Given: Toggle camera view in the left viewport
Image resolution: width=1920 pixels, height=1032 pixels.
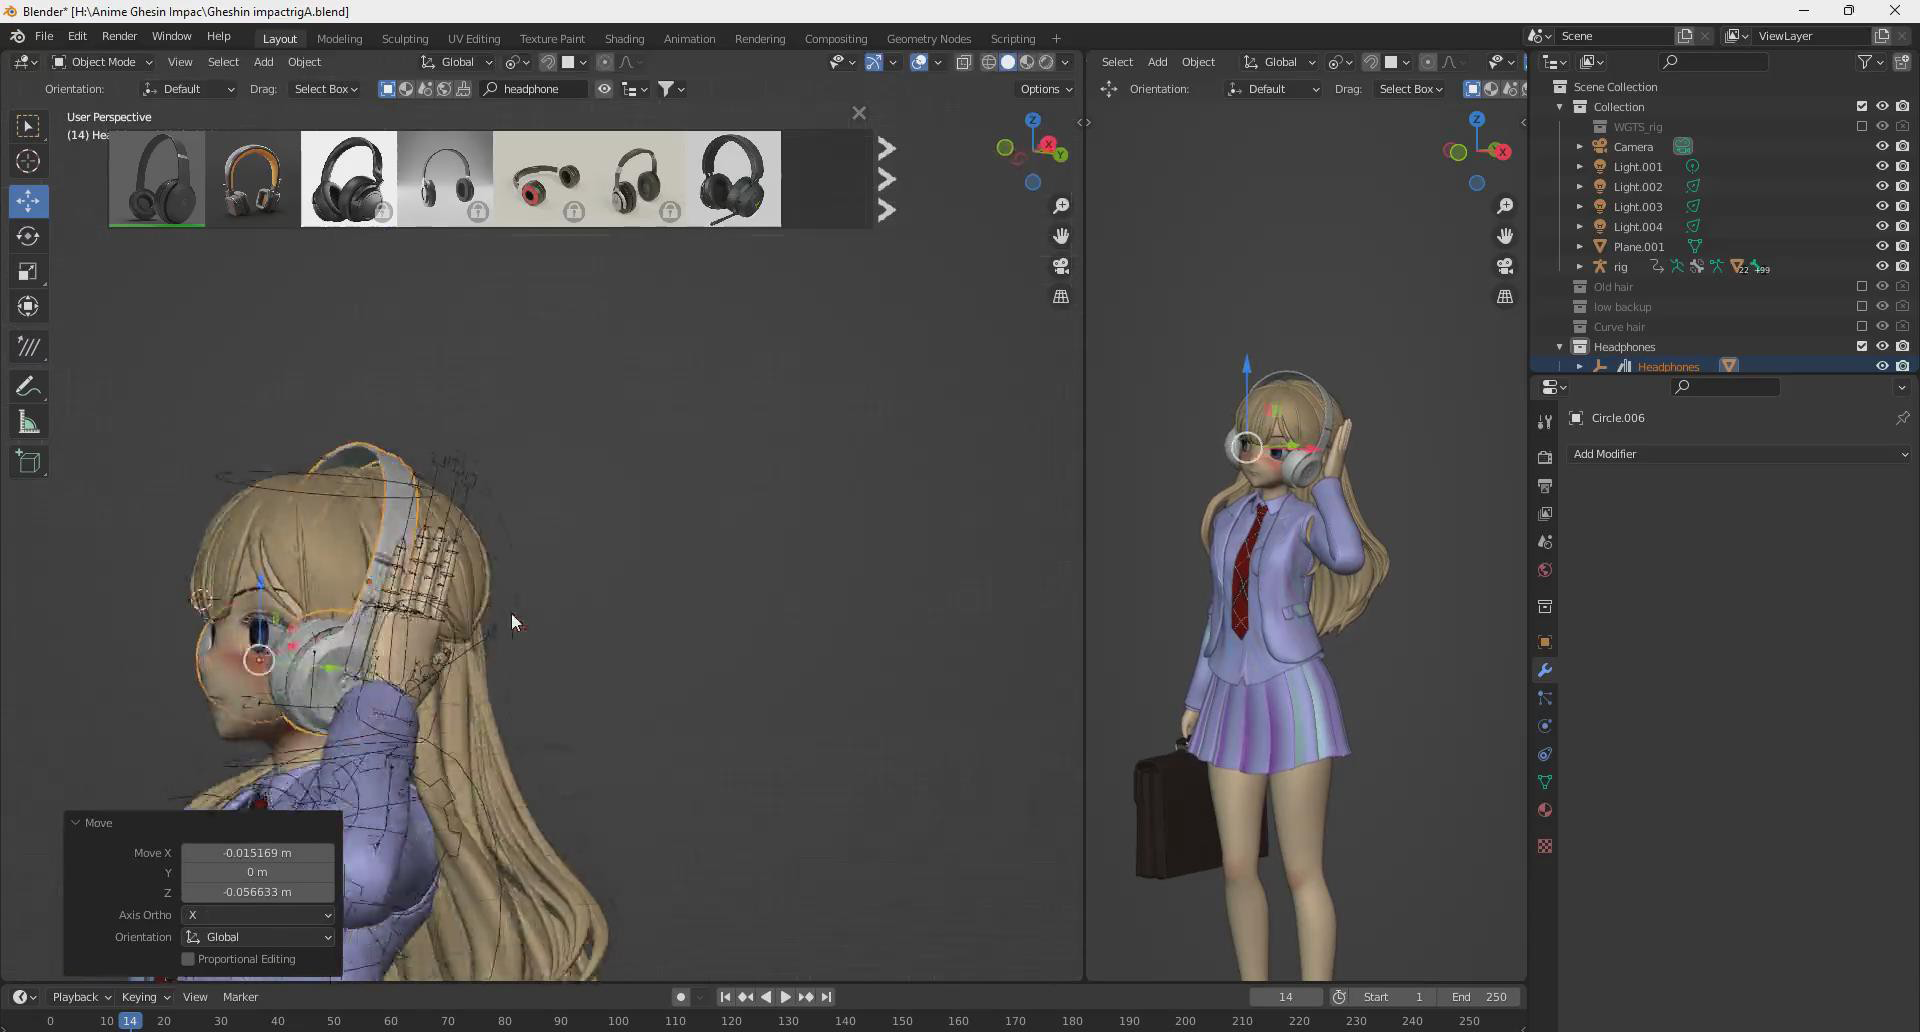Looking at the screenshot, I should (x=1060, y=267).
